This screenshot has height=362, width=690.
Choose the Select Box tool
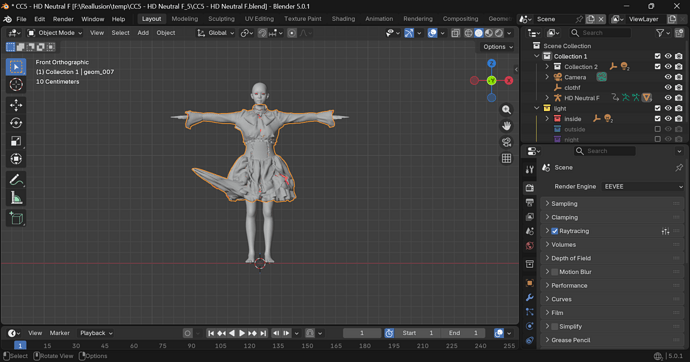[16, 67]
